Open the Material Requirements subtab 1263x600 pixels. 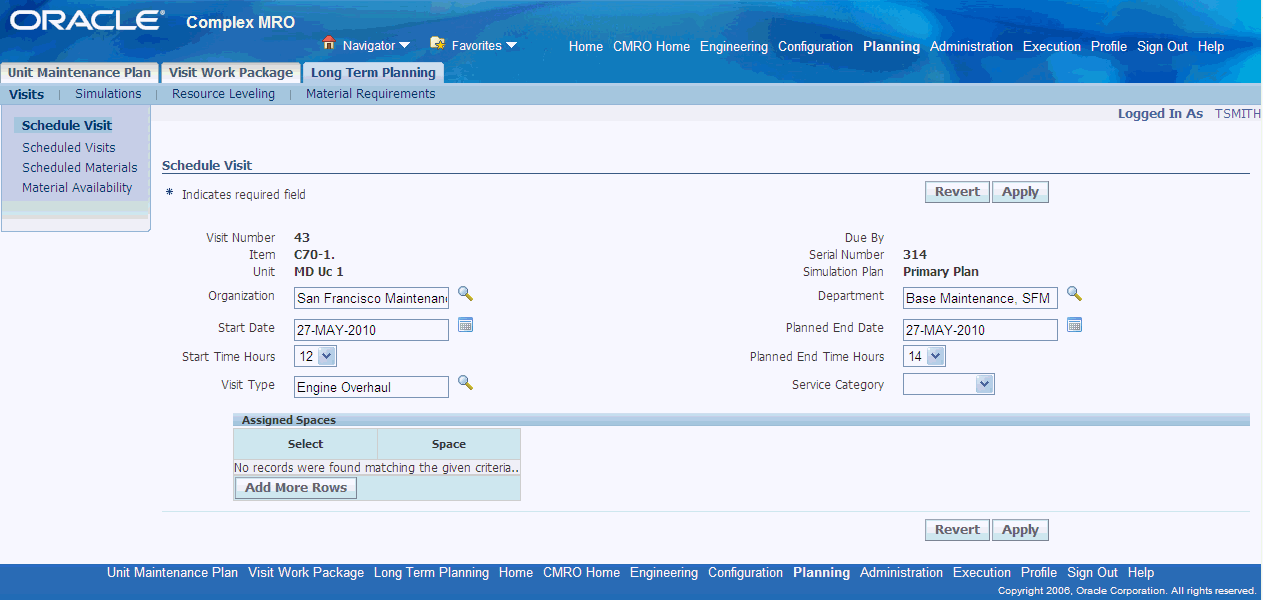(371, 94)
